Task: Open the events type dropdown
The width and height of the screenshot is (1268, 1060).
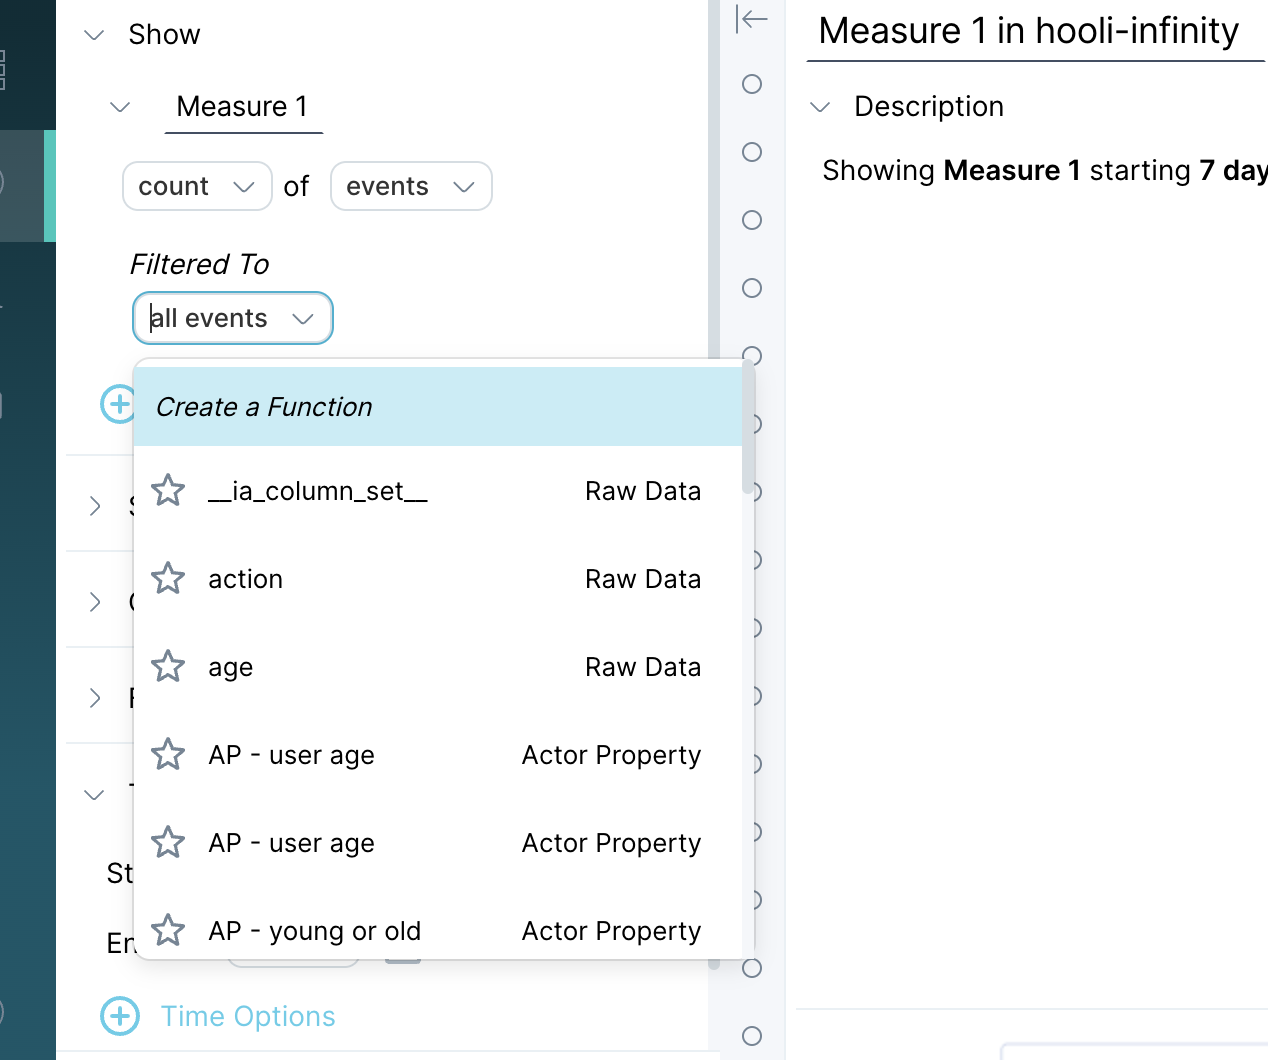Action: (x=410, y=187)
